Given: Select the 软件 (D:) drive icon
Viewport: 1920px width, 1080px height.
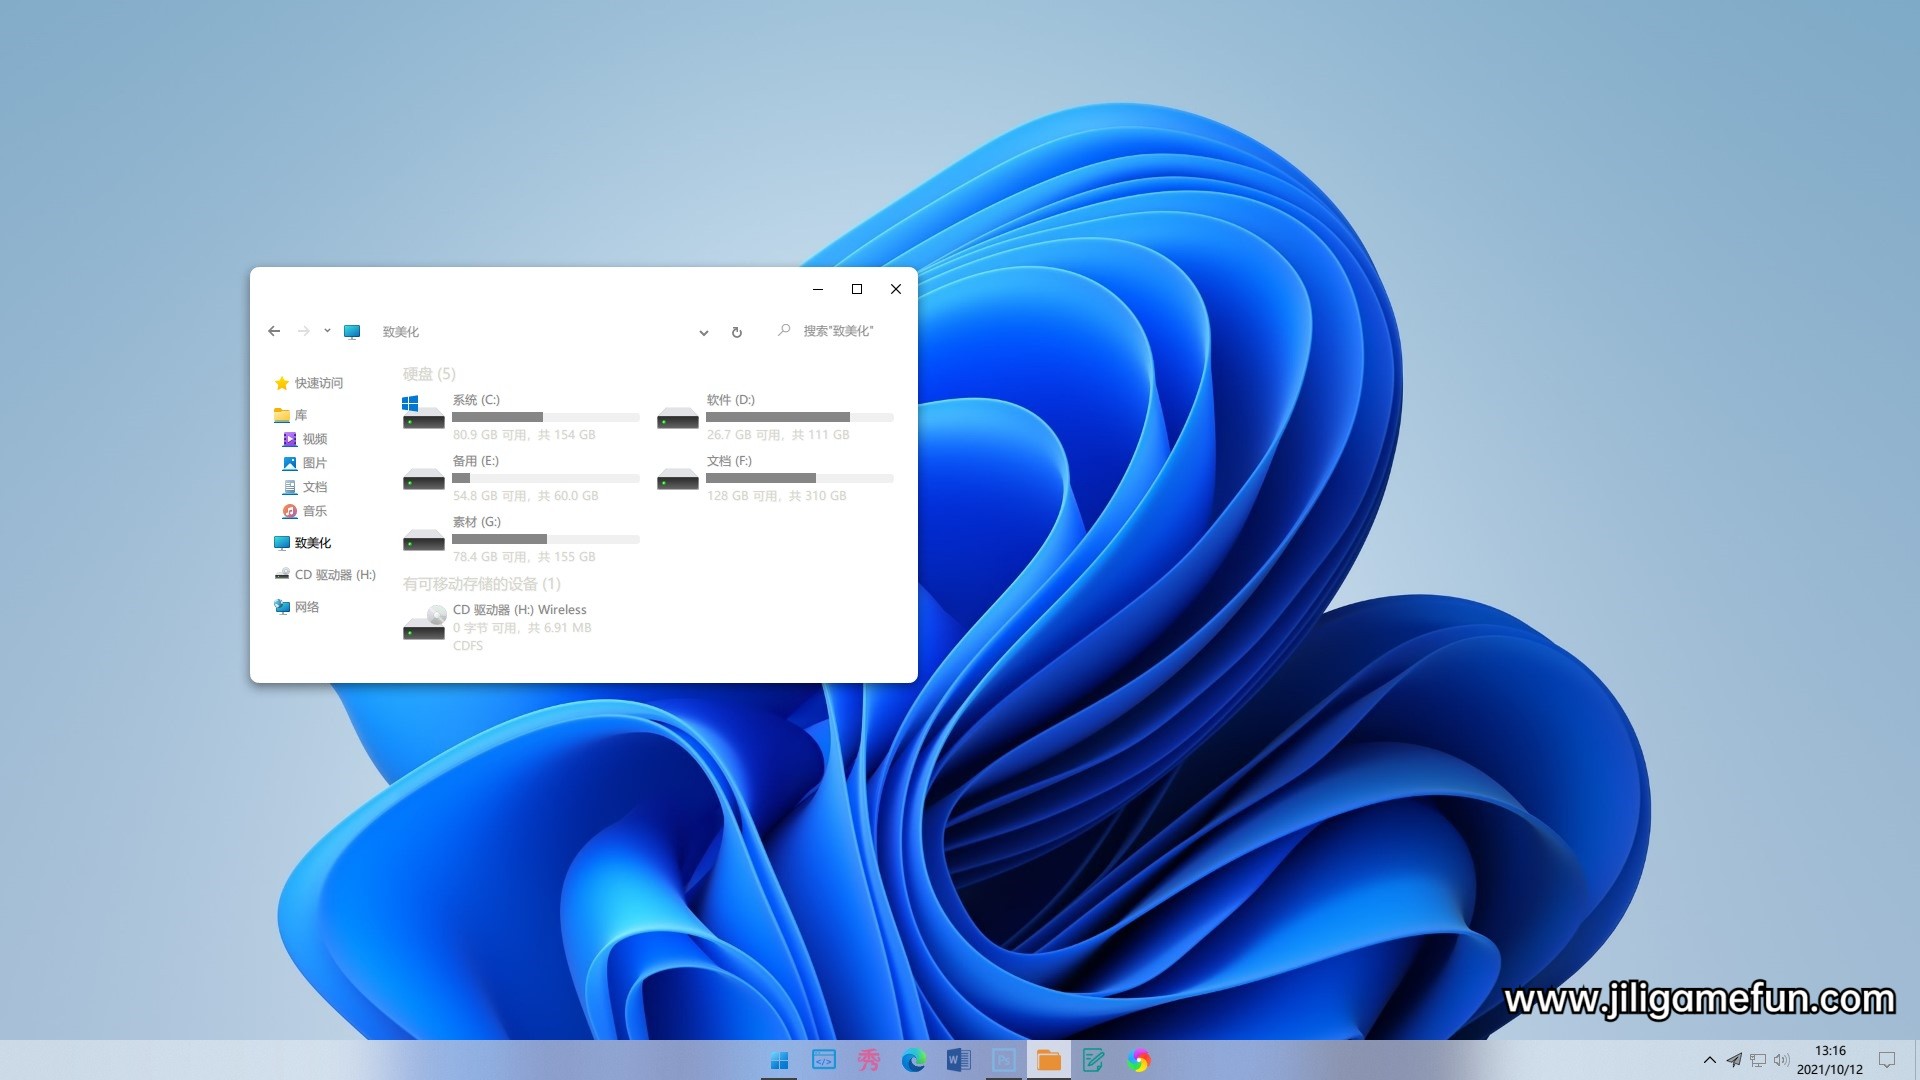Looking at the screenshot, I should tap(677, 418).
